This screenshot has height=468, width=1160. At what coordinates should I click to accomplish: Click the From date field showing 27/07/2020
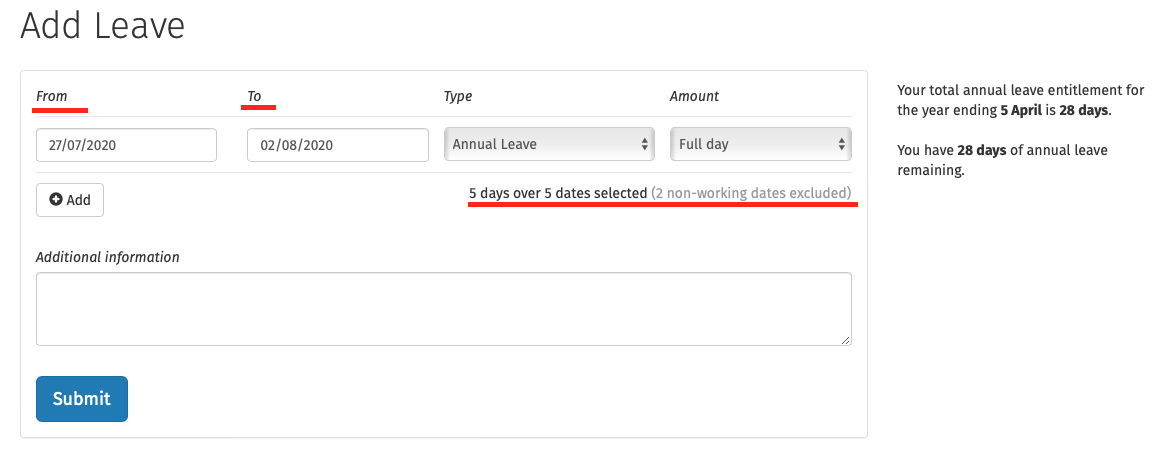(127, 145)
